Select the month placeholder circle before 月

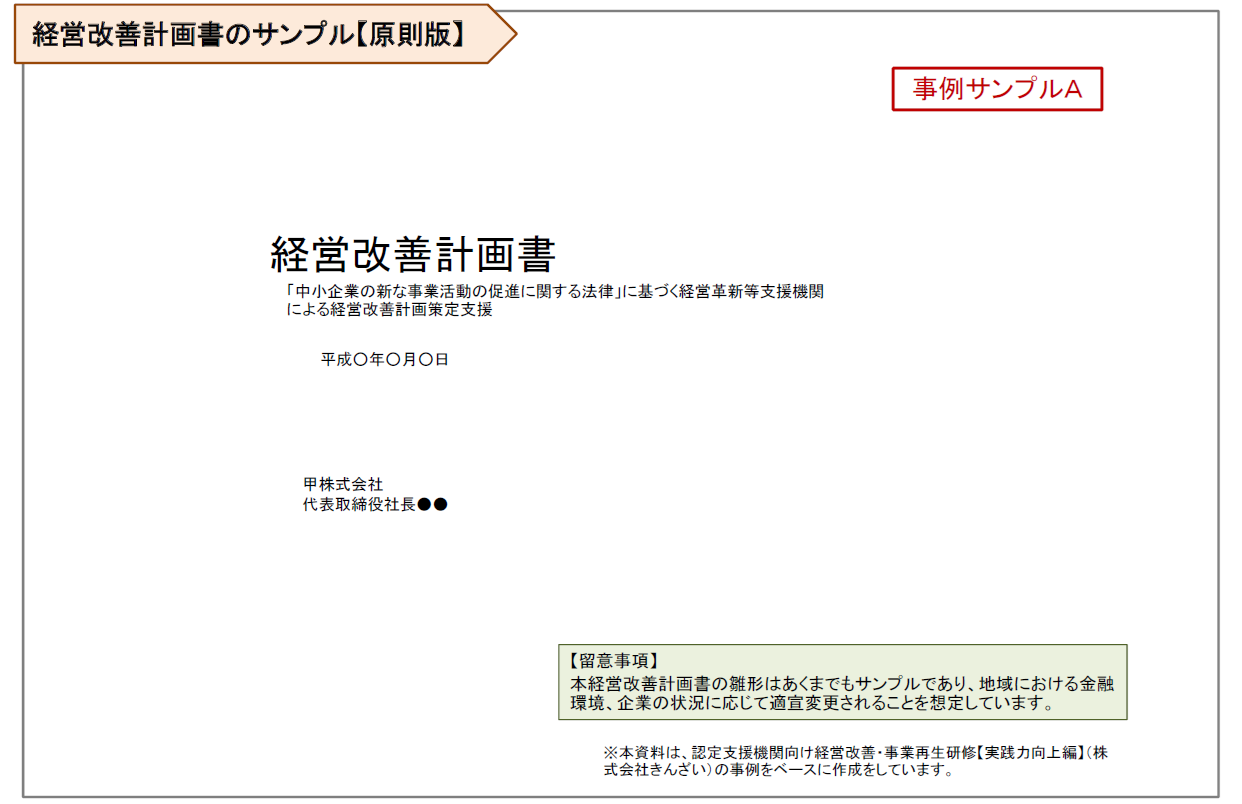coord(393,360)
